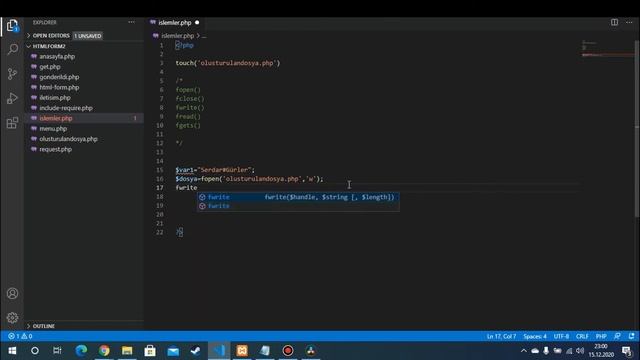Viewport: 640px width, 360px height.
Task: Open Windows action center notifications
Action: tap(627, 351)
